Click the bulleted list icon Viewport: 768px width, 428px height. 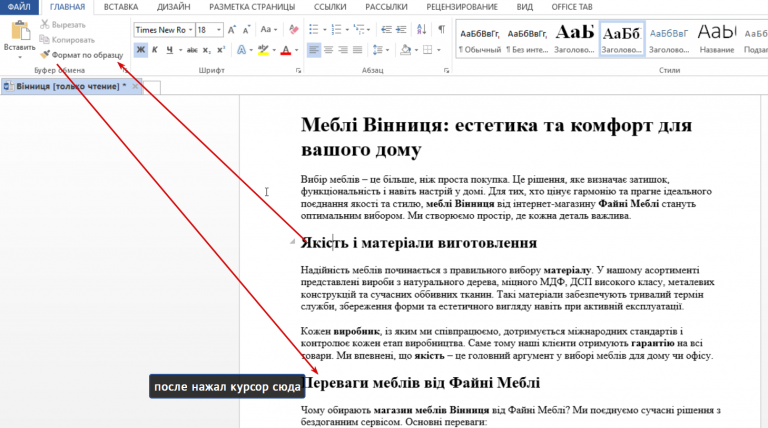313,30
